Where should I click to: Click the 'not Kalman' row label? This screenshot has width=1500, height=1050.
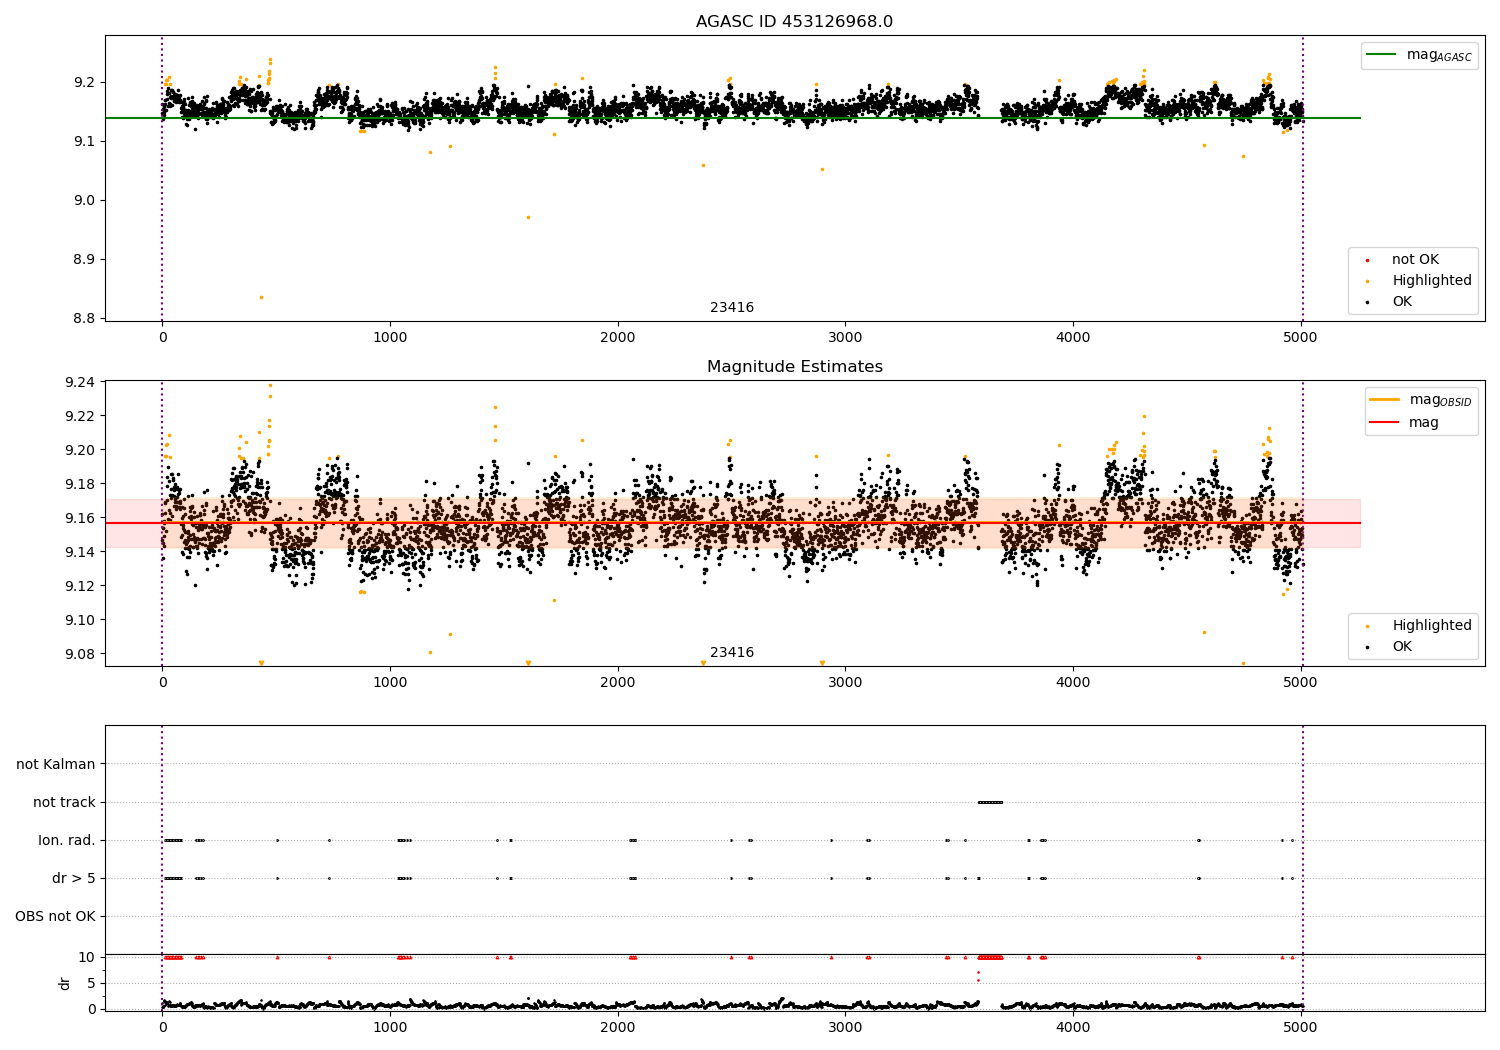tap(56, 764)
